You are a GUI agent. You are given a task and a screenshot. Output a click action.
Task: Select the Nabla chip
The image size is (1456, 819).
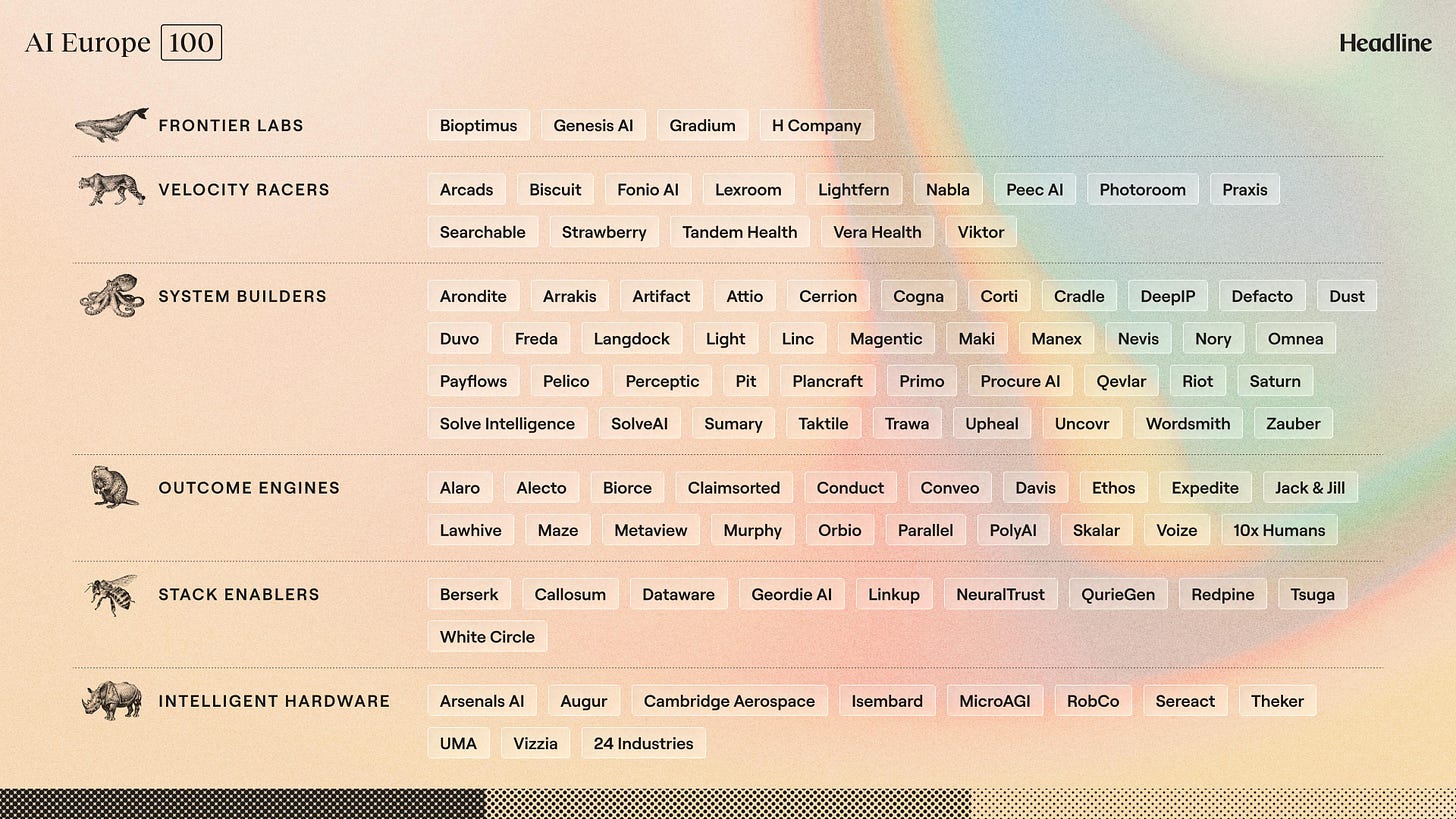(x=948, y=189)
